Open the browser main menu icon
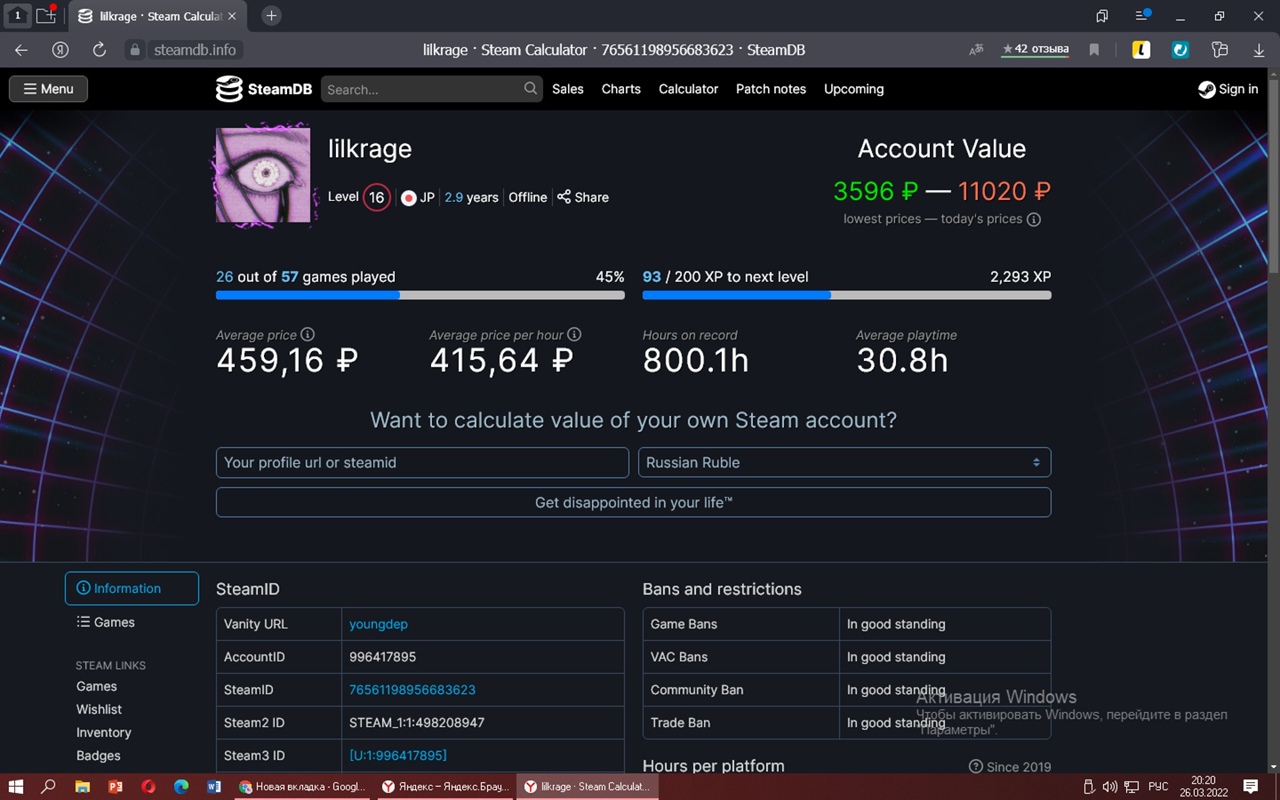 1142,16
